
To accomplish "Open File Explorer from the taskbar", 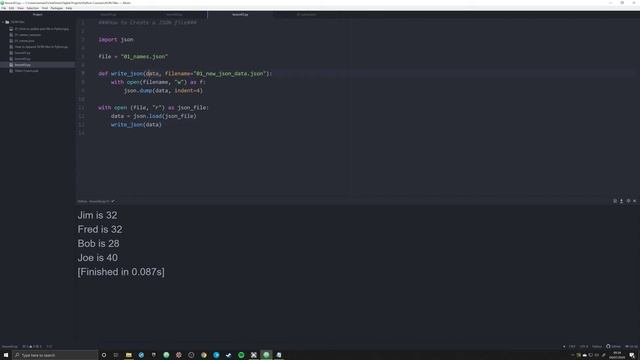I will pyautogui.click(x=129, y=355).
